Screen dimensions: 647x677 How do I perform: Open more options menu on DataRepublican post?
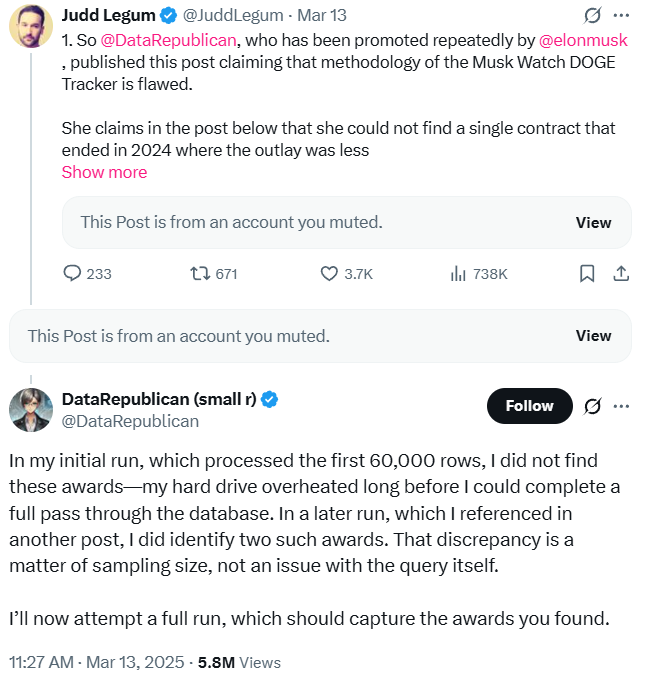point(621,406)
